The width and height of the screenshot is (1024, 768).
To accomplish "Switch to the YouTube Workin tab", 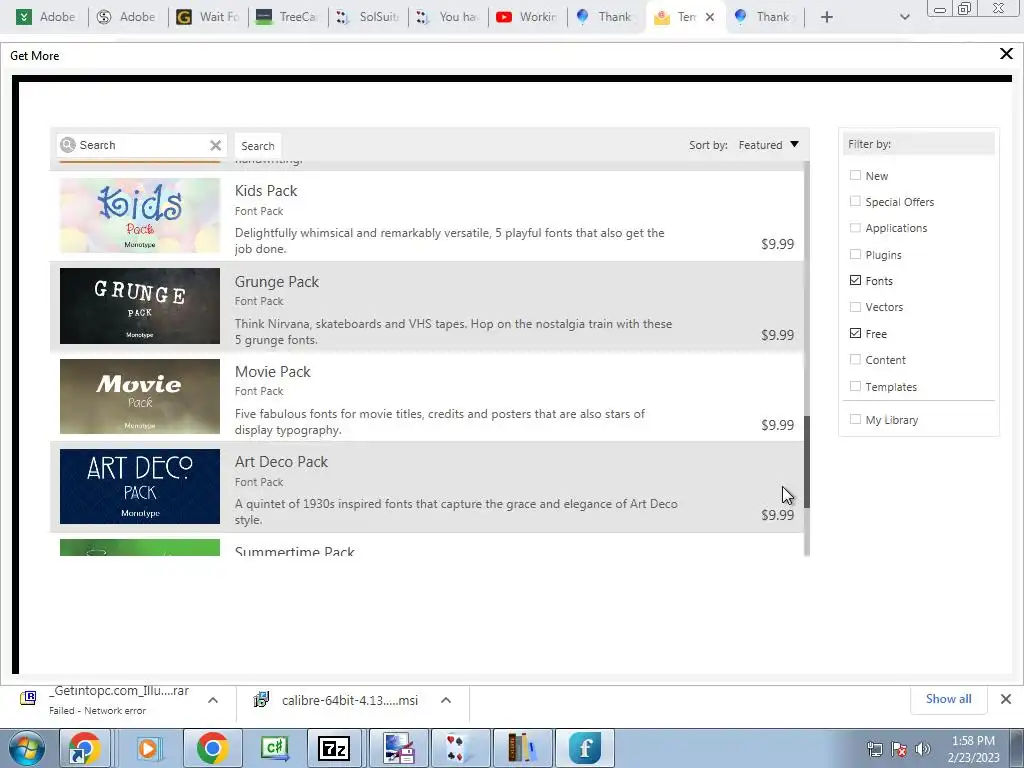I will pos(526,17).
